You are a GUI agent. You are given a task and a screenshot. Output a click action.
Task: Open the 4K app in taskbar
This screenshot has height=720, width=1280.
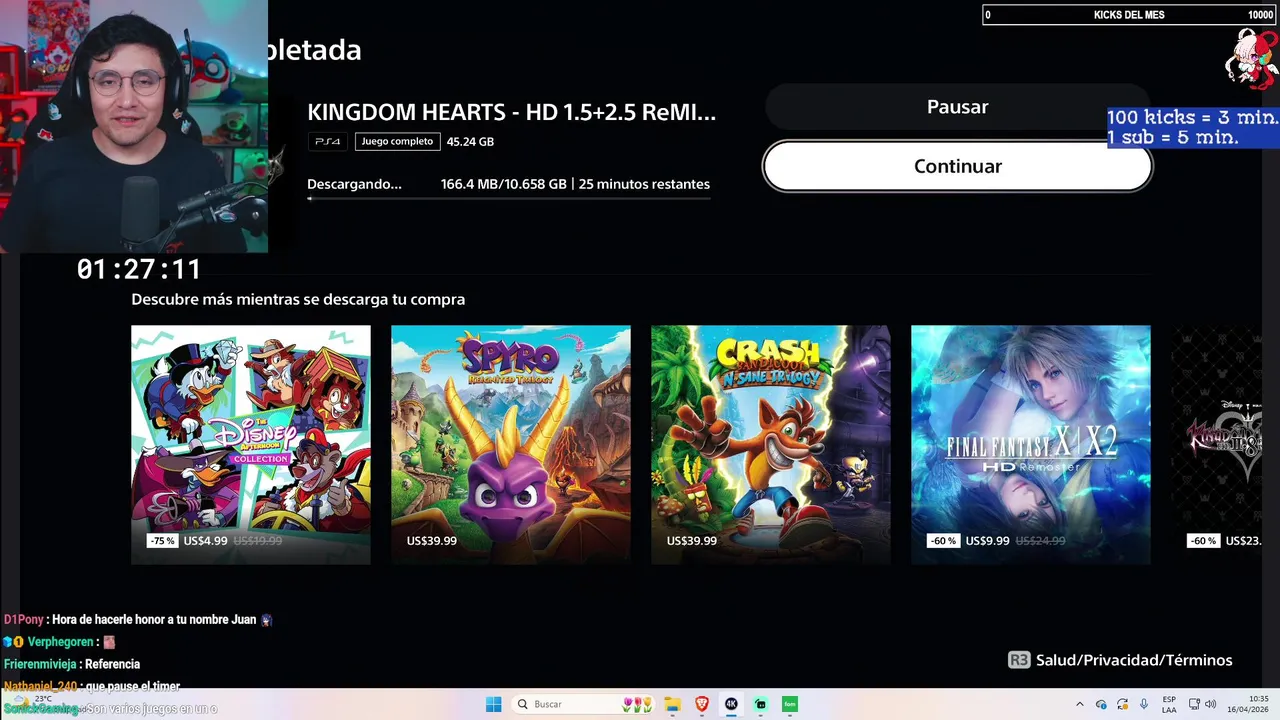(731, 704)
